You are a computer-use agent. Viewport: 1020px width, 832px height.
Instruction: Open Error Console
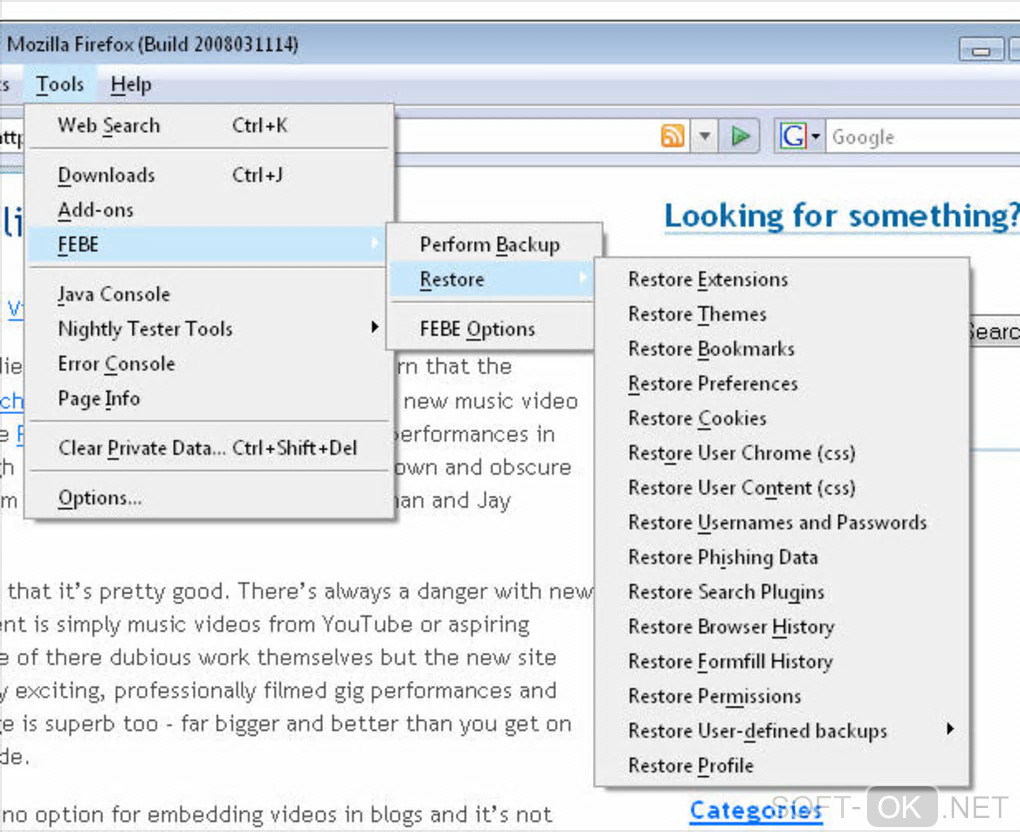coord(209,364)
